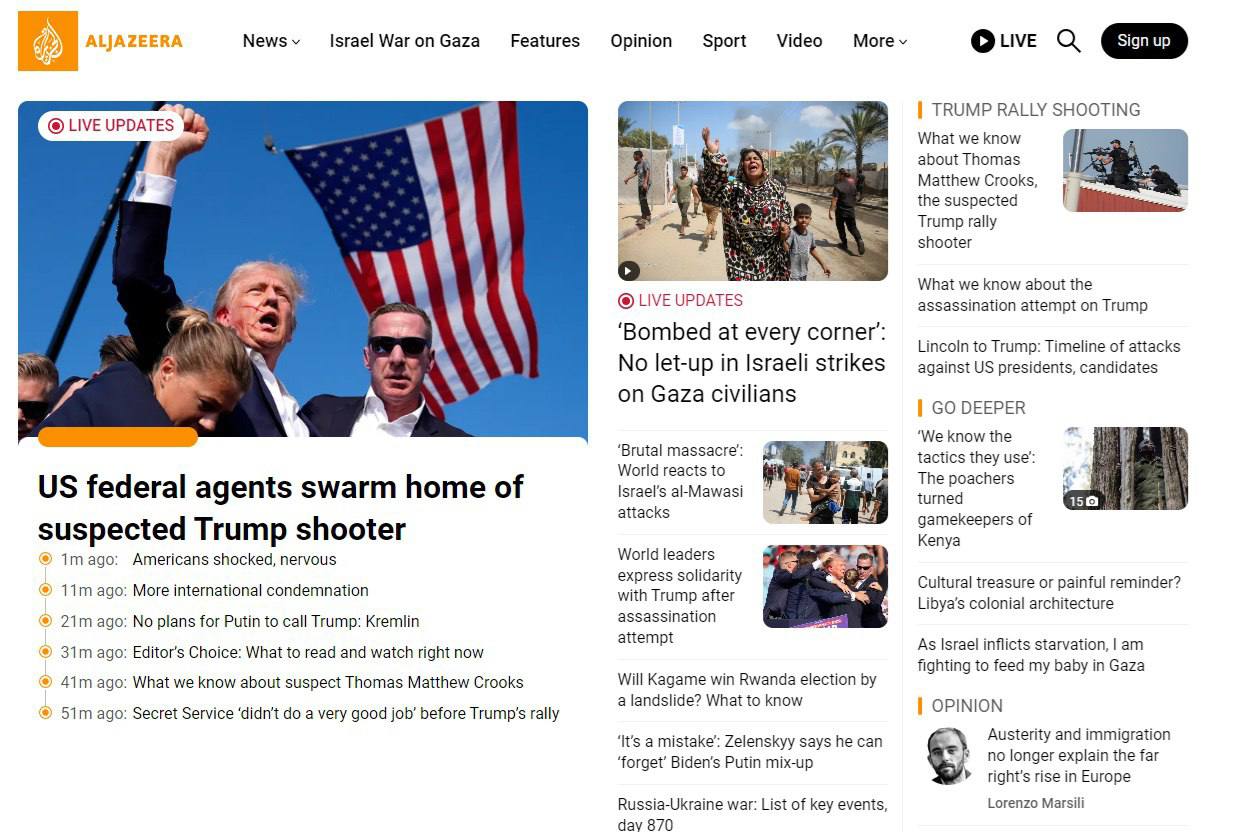Open the rooftop snipers thumbnail
The height and width of the screenshot is (832, 1239).
tap(1125, 170)
